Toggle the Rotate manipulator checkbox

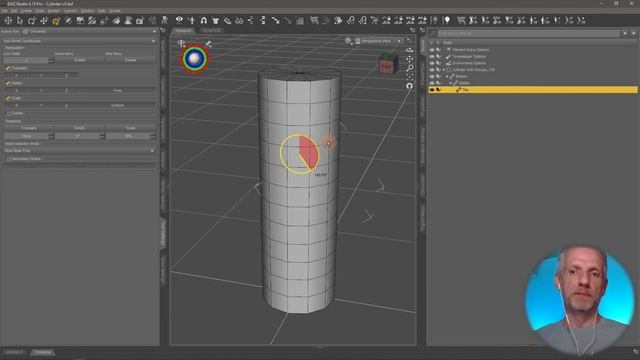(x=8, y=83)
